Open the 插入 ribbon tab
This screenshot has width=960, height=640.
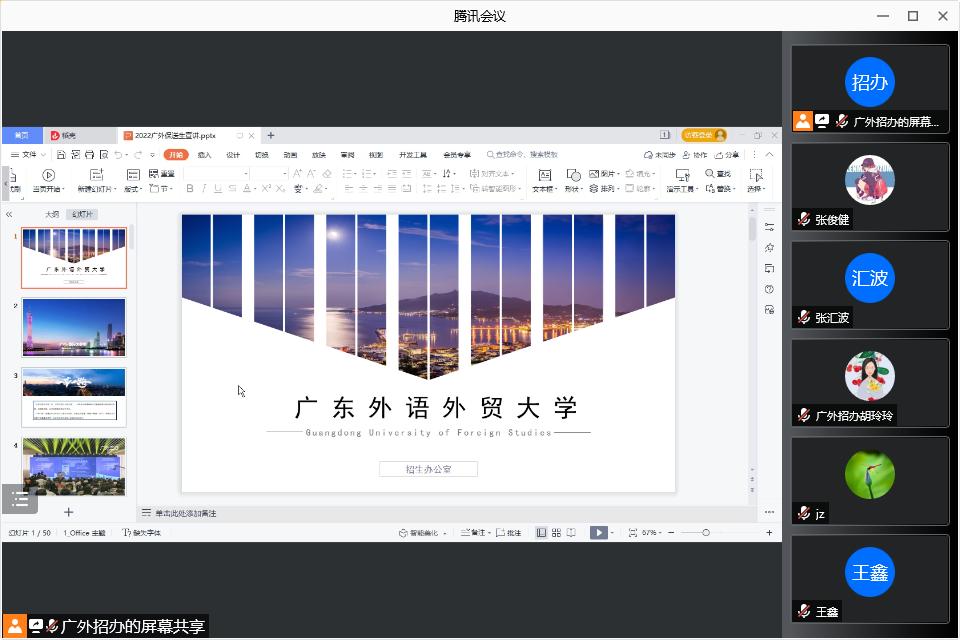tap(204, 155)
